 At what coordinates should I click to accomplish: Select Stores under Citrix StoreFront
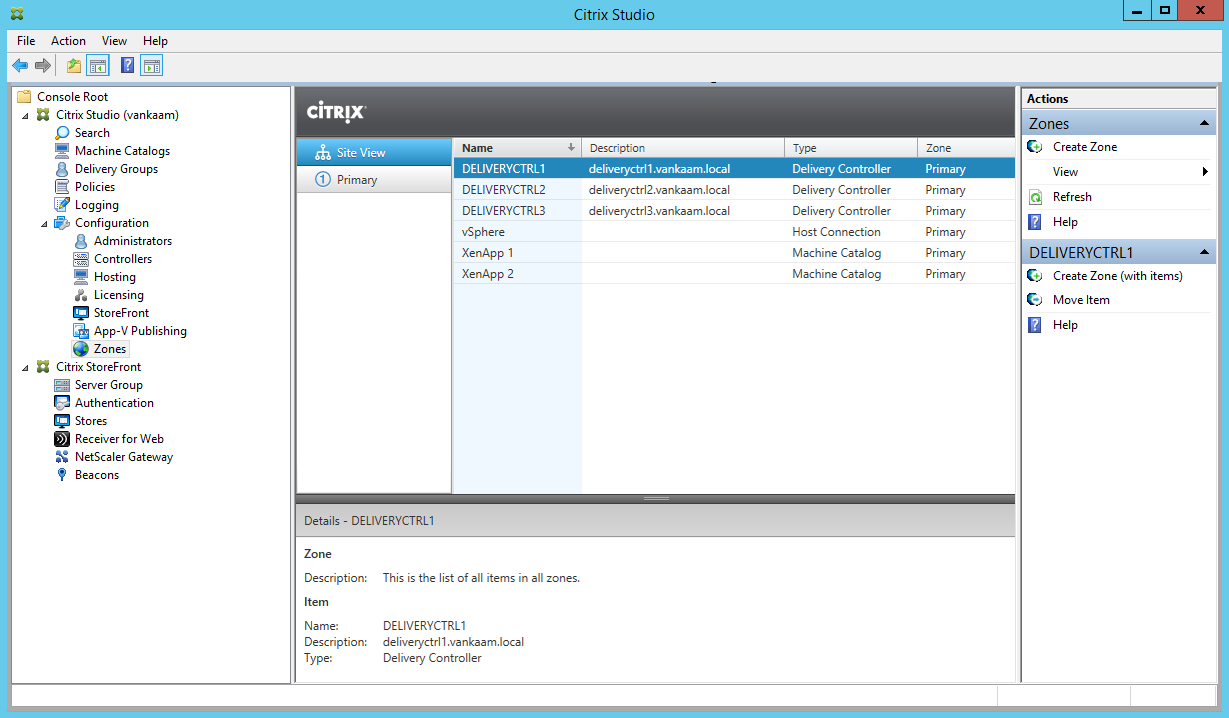coord(91,421)
